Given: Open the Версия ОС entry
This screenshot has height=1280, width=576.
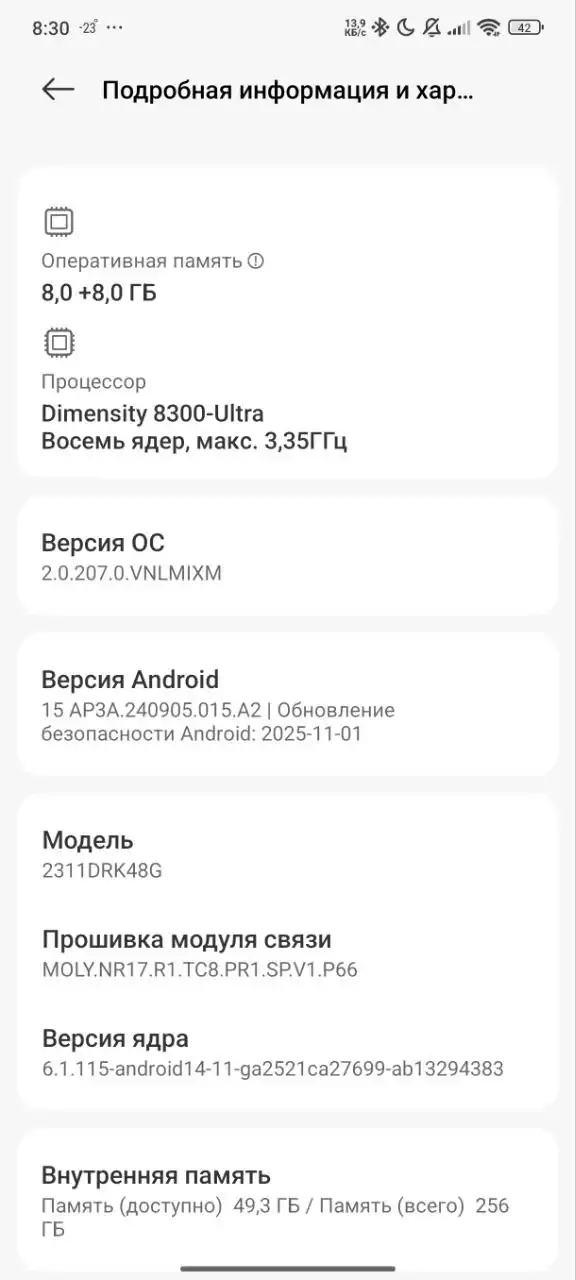Looking at the screenshot, I should pos(288,556).
